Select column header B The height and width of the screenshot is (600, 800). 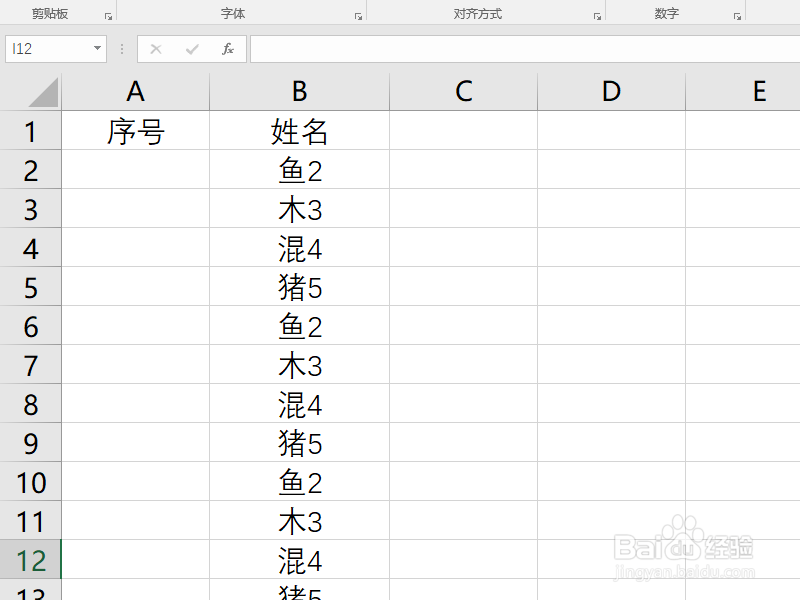coord(298,90)
